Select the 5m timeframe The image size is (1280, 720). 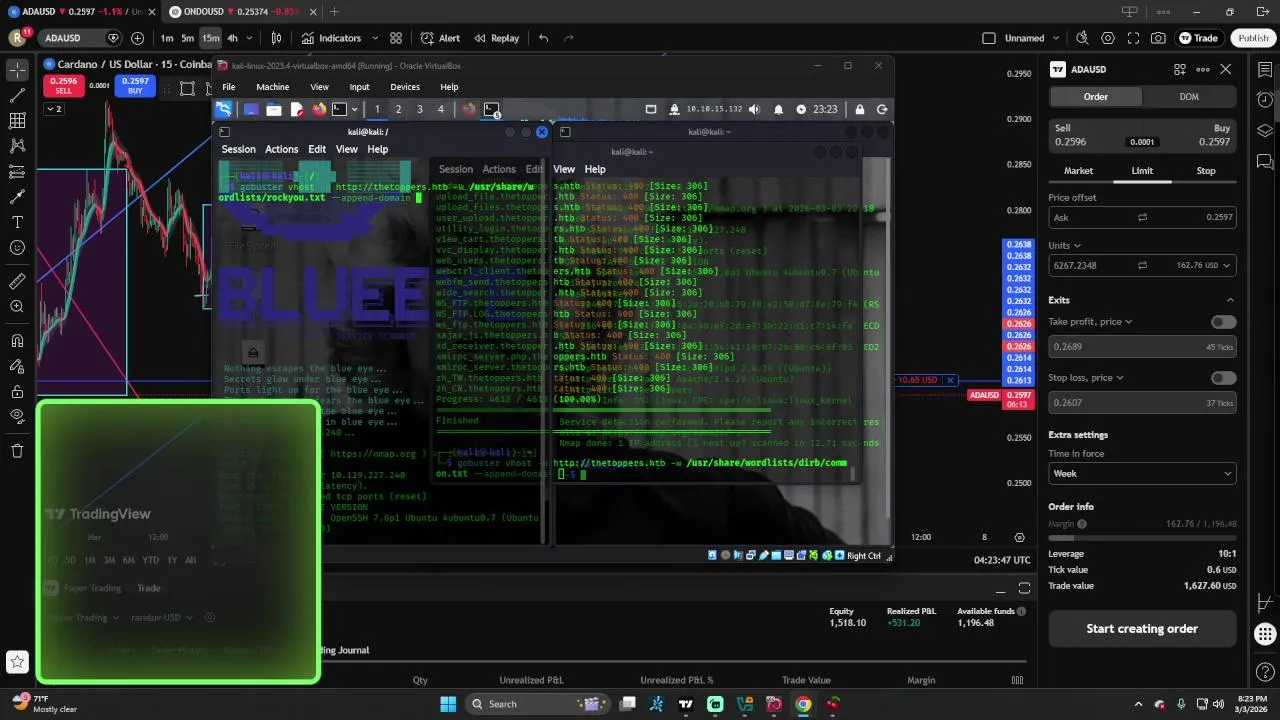pos(187,38)
